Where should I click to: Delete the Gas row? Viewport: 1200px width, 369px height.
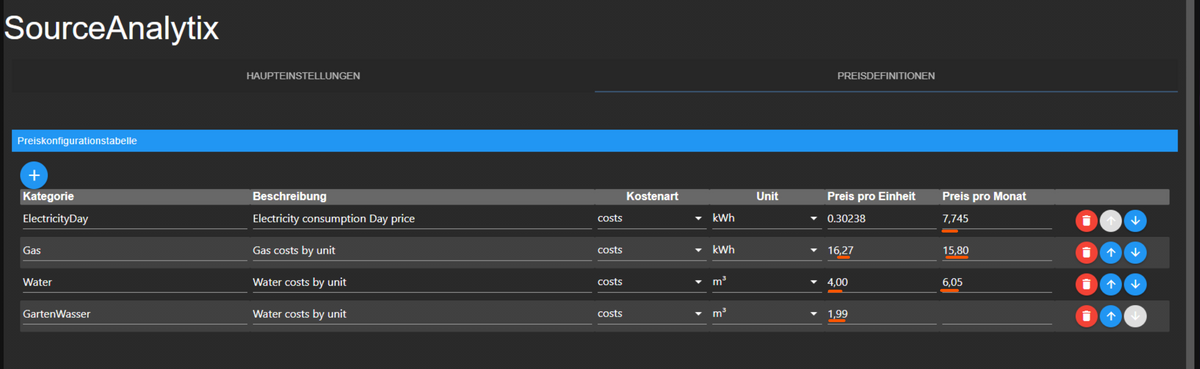(x=1086, y=253)
